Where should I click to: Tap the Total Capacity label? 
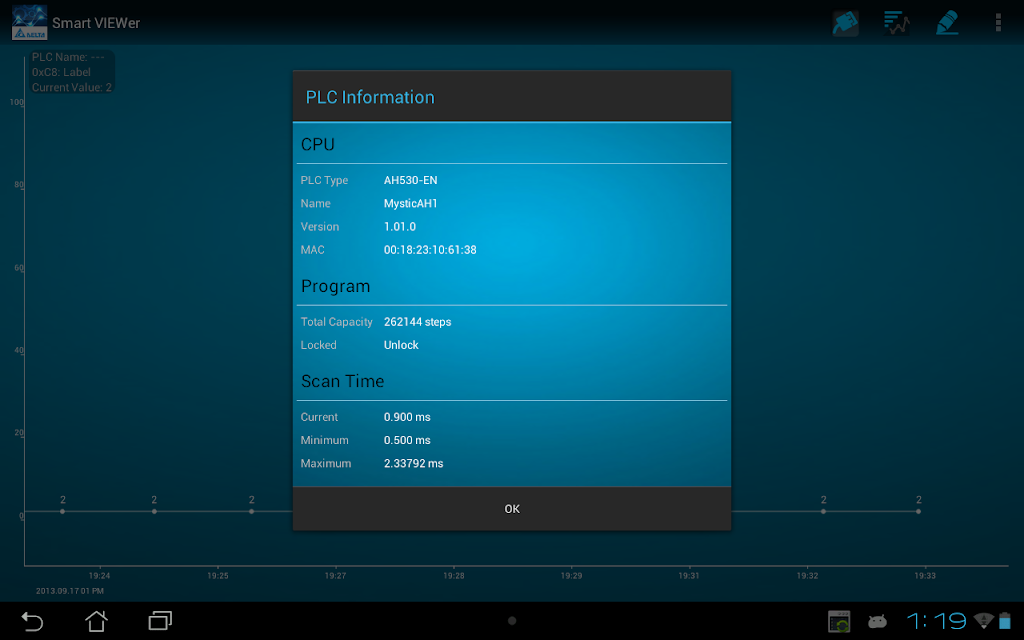point(336,322)
